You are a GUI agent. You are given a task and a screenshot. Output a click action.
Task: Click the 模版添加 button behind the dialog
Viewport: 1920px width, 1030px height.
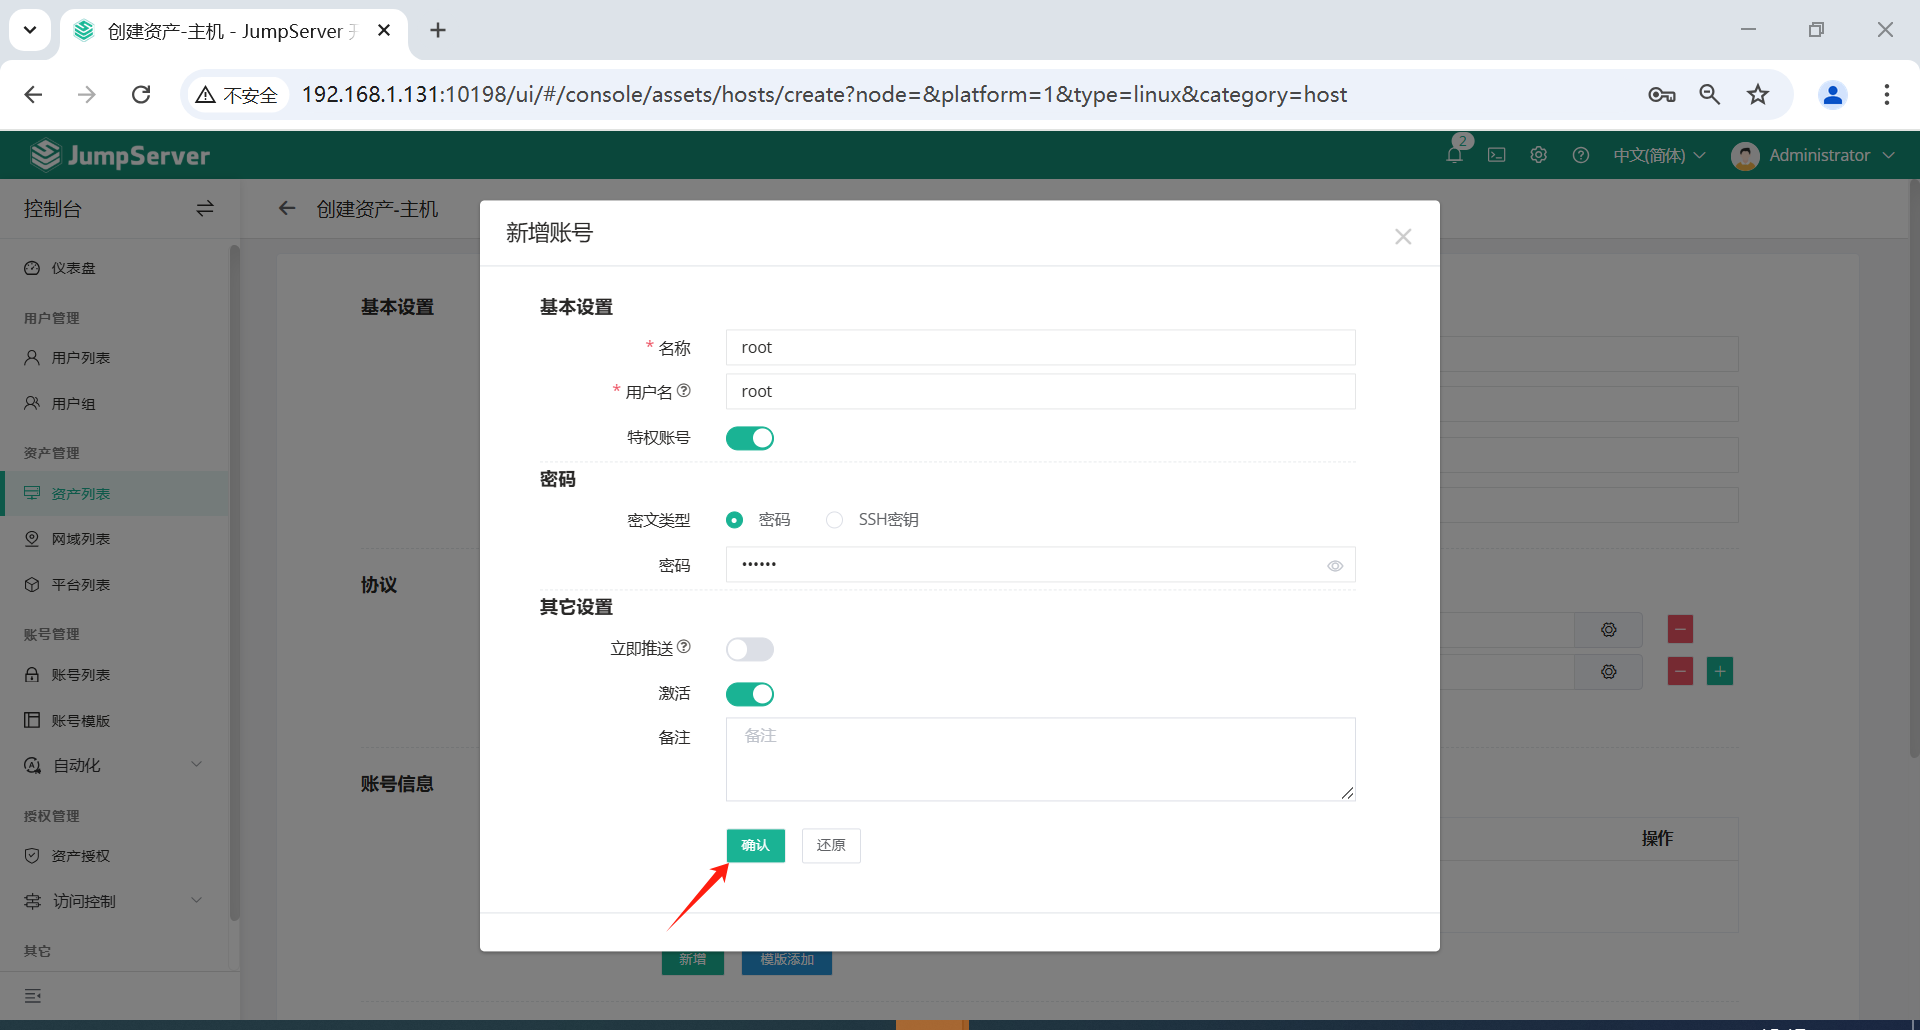point(787,962)
